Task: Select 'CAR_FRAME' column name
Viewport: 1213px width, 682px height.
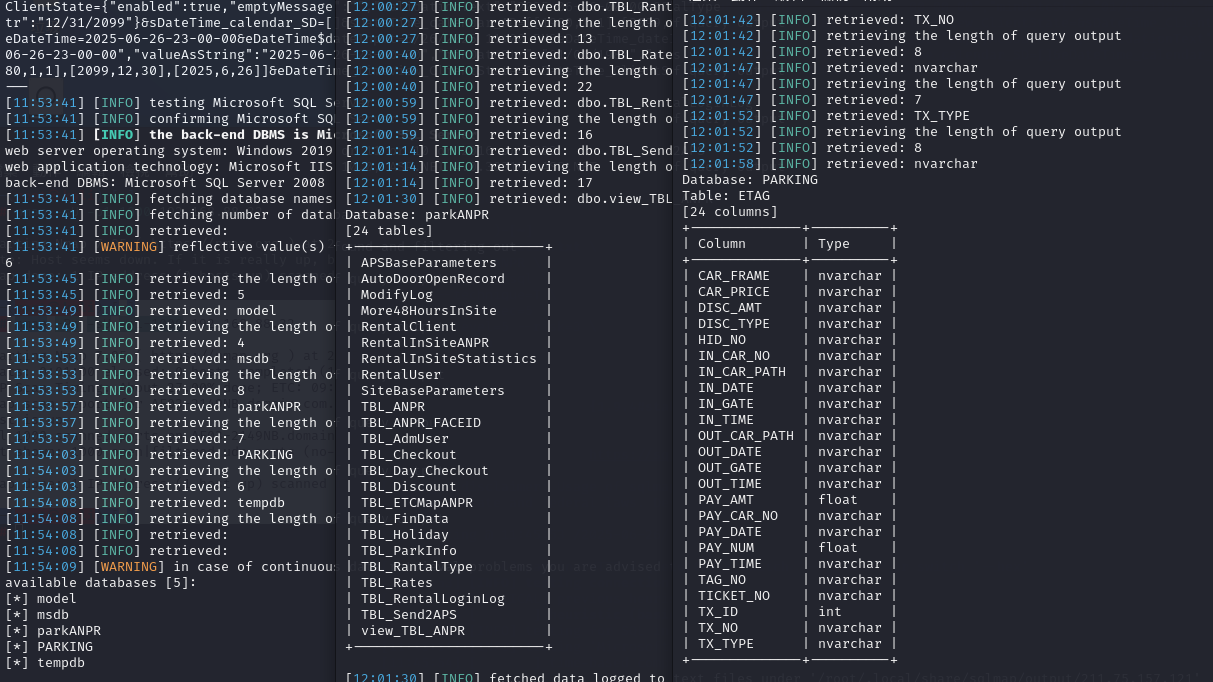Action: (734, 276)
